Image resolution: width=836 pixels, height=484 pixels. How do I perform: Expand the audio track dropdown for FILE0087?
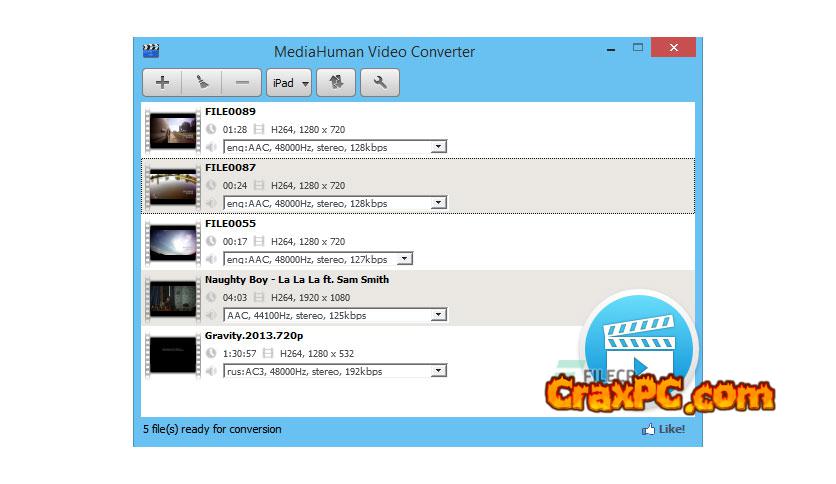pyautogui.click(x=438, y=203)
